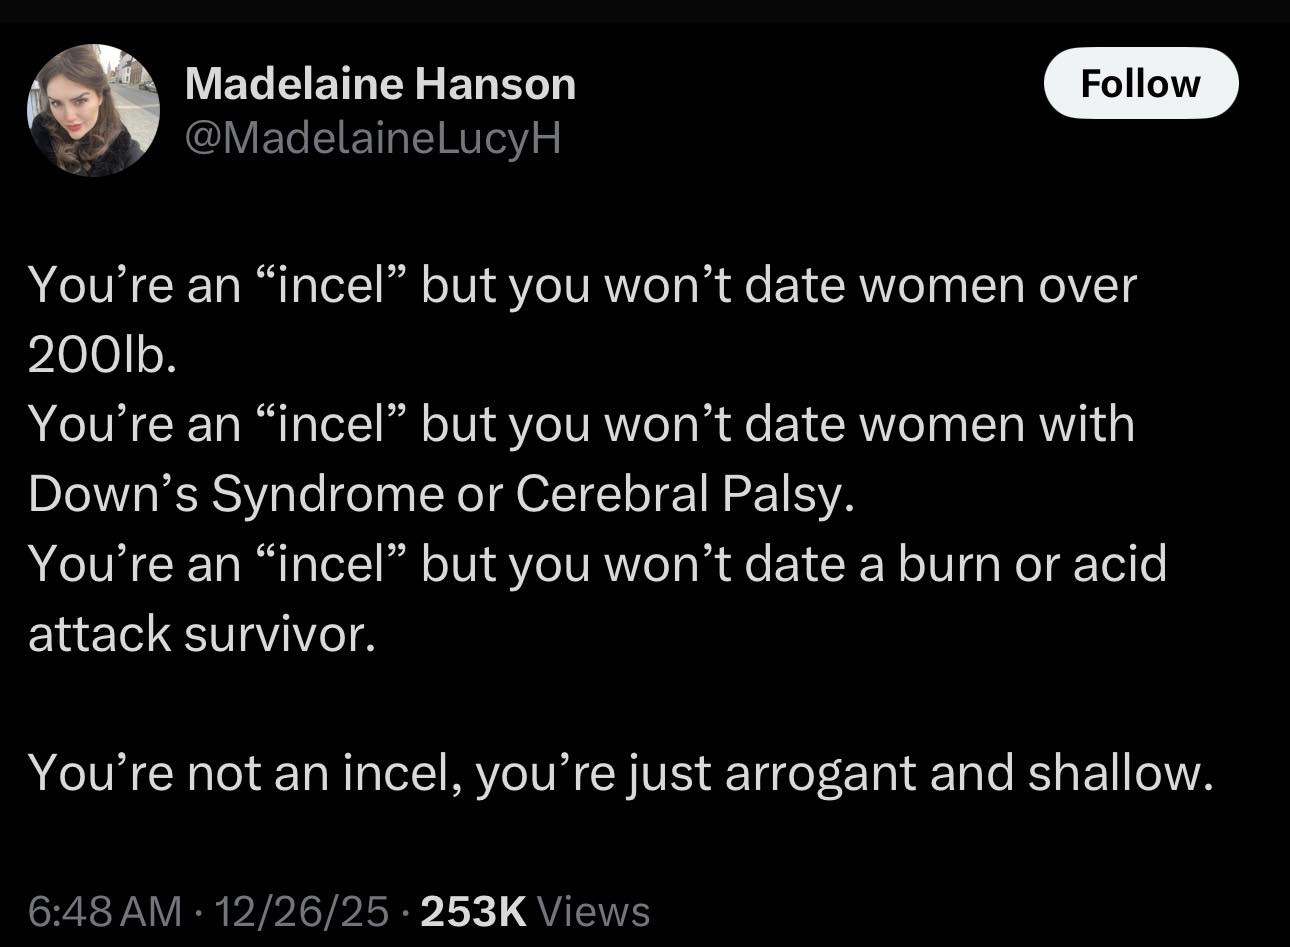Click "burn or acid" in third sentence
The width and height of the screenshot is (1290, 947).
pos(1032,564)
